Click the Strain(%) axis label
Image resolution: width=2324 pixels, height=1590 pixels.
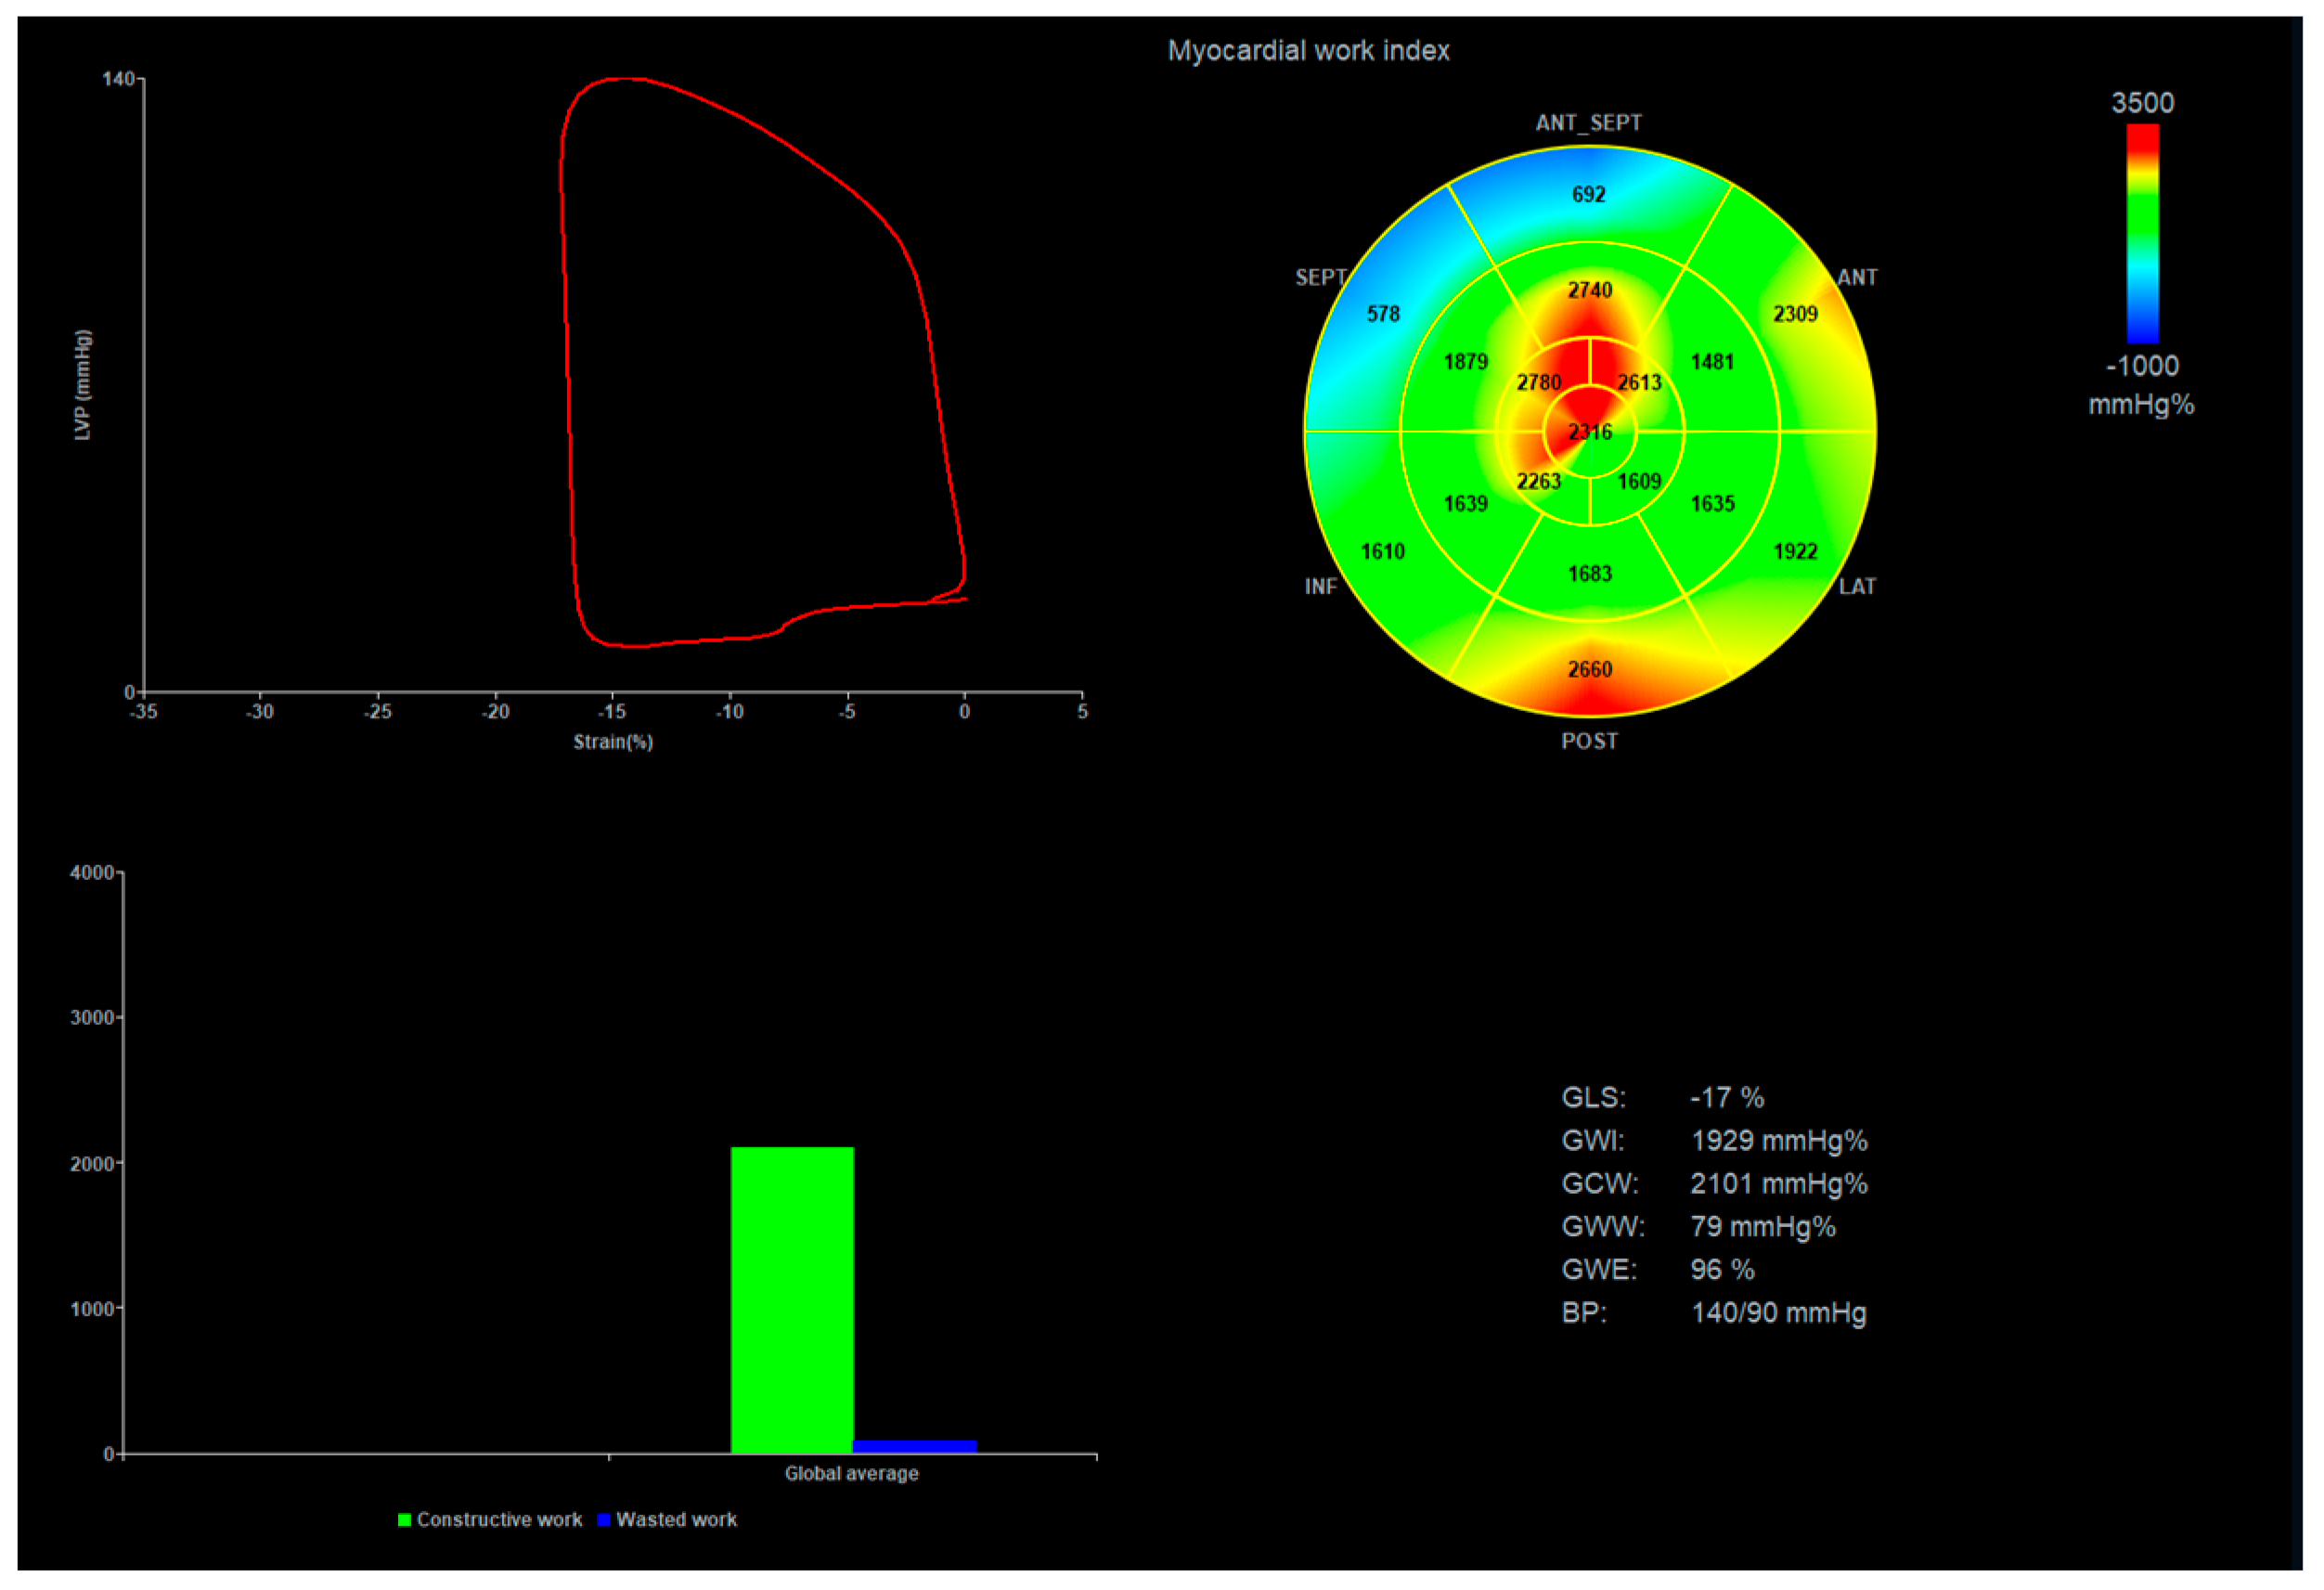tap(613, 742)
